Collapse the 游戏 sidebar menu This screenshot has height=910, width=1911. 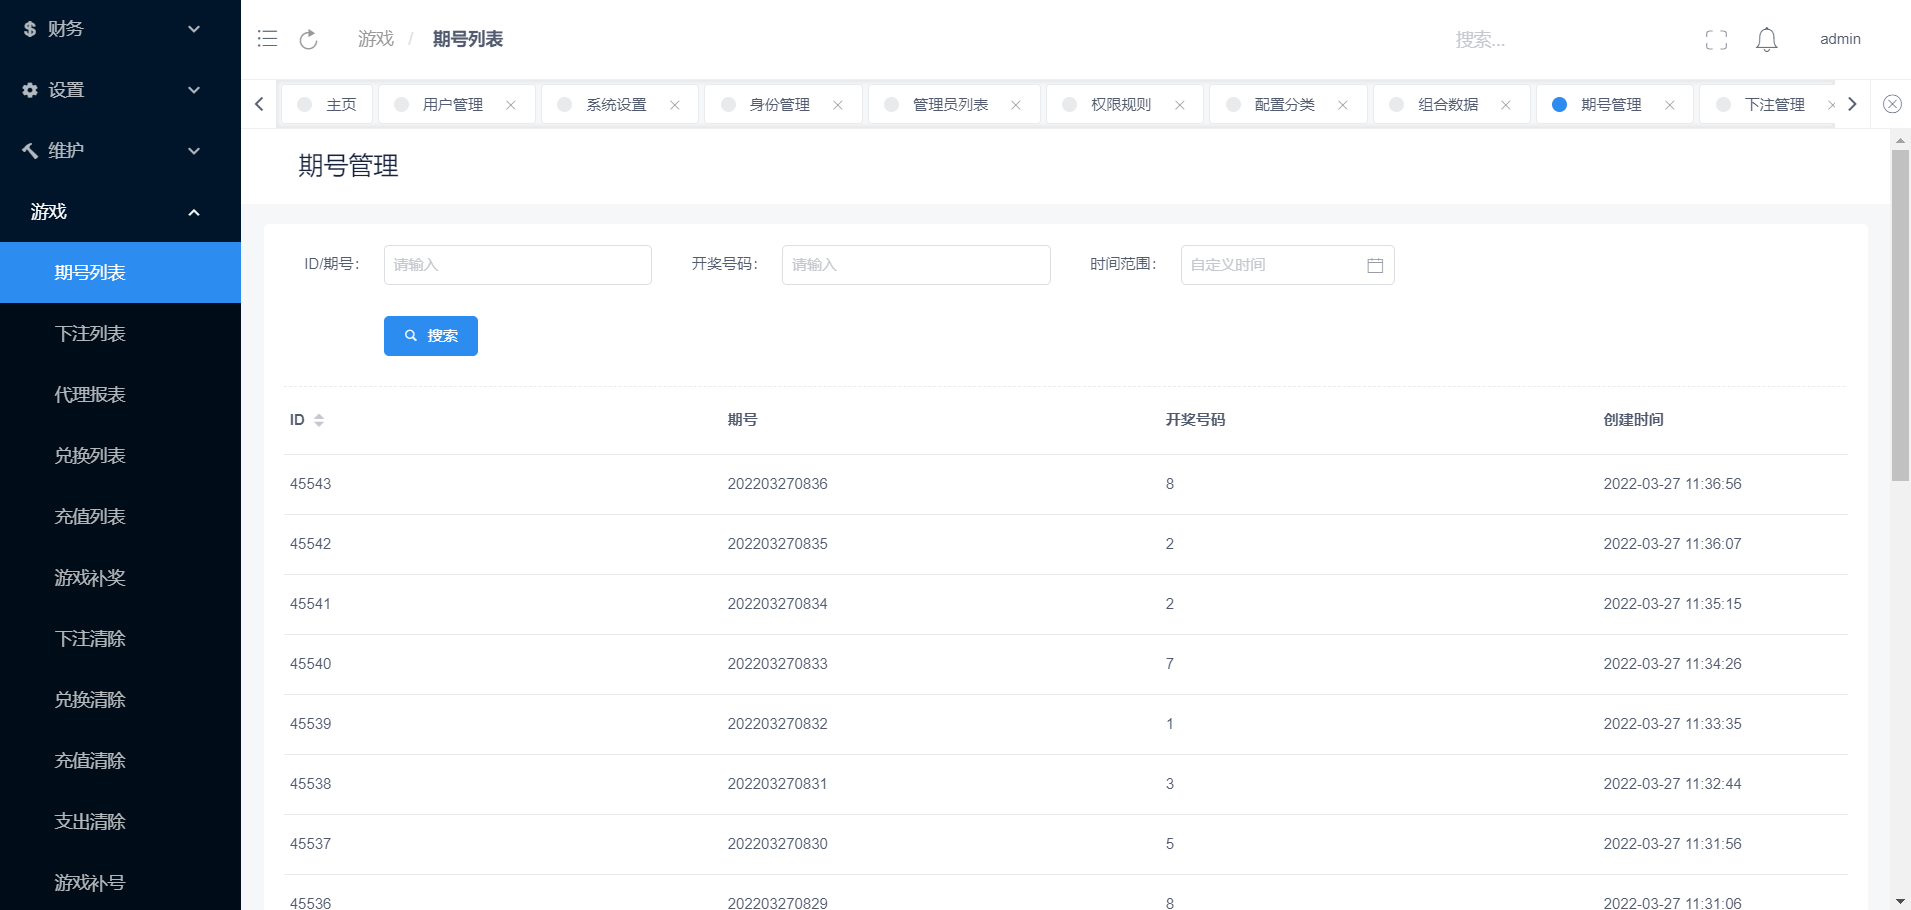(x=120, y=212)
